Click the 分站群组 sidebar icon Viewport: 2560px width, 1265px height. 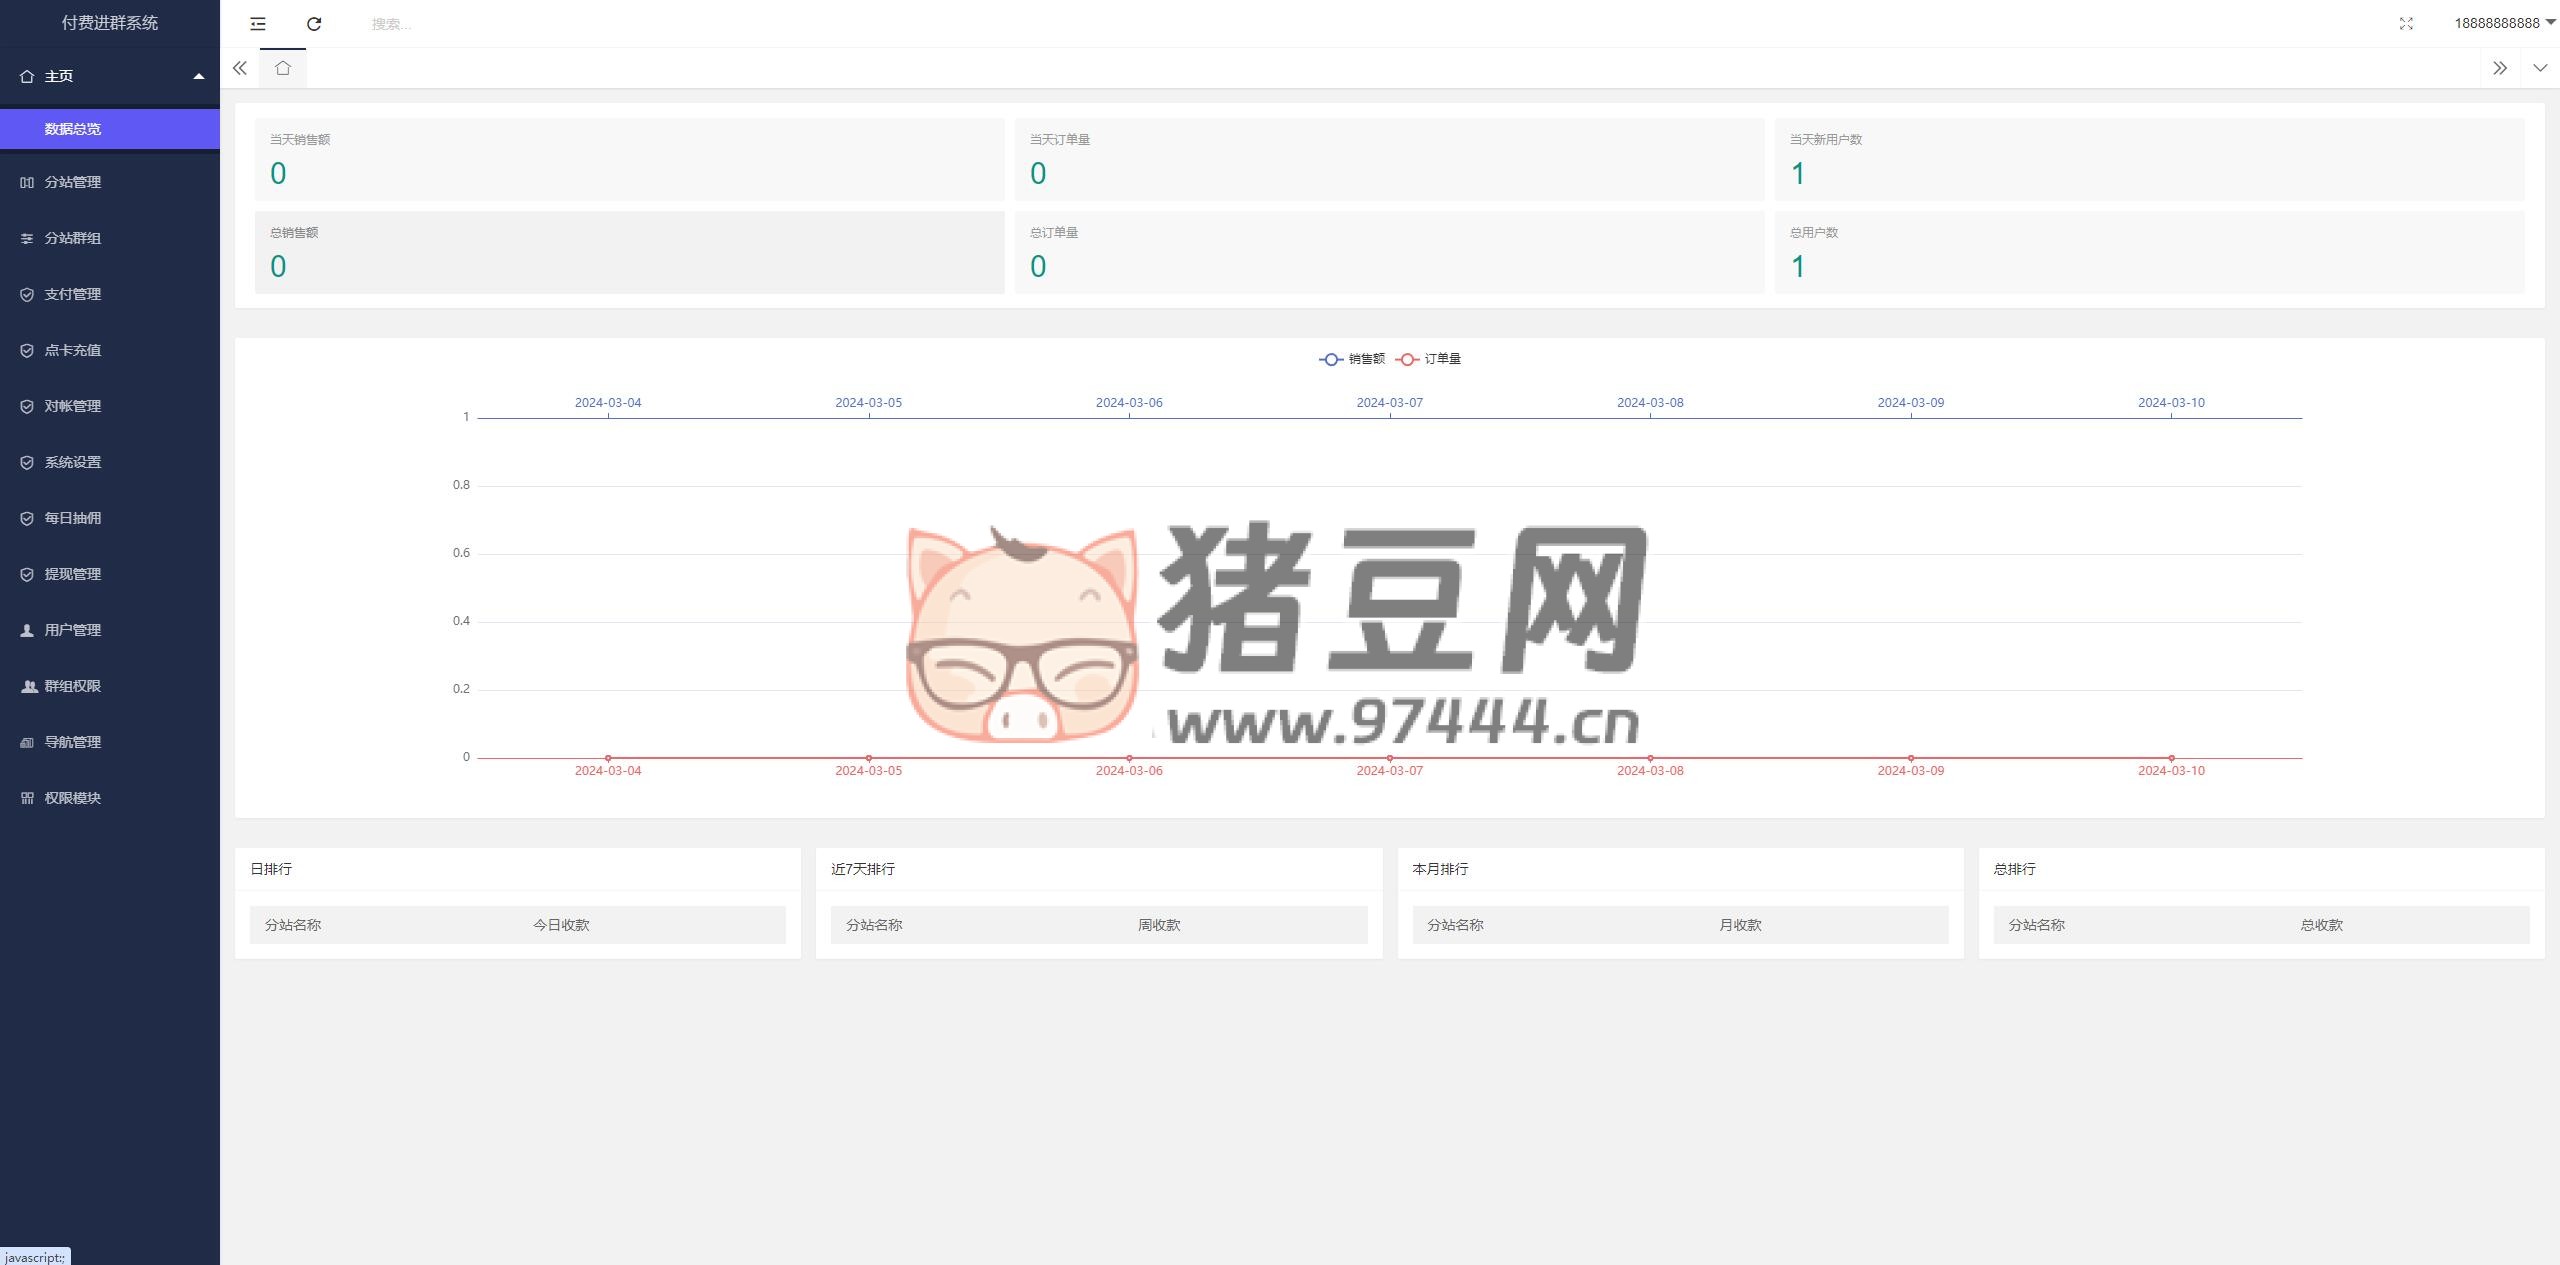coord(27,238)
